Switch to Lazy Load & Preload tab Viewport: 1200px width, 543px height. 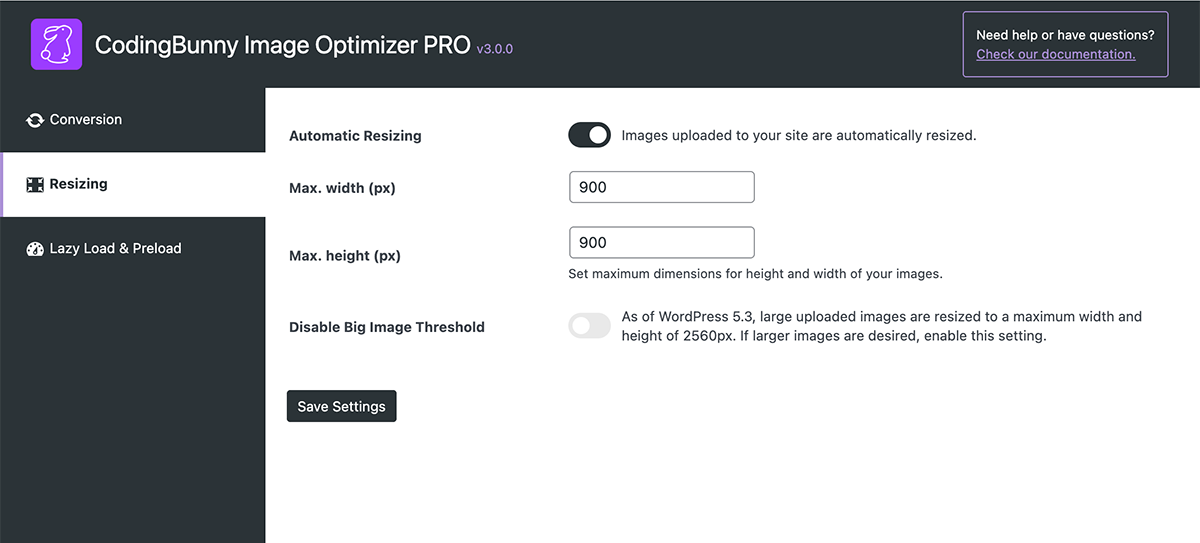coord(115,249)
